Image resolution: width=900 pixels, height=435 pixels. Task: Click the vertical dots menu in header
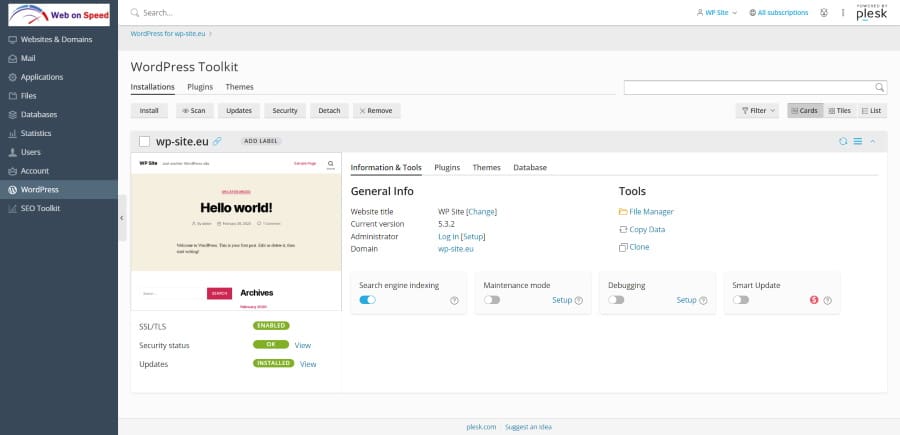(x=843, y=13)
